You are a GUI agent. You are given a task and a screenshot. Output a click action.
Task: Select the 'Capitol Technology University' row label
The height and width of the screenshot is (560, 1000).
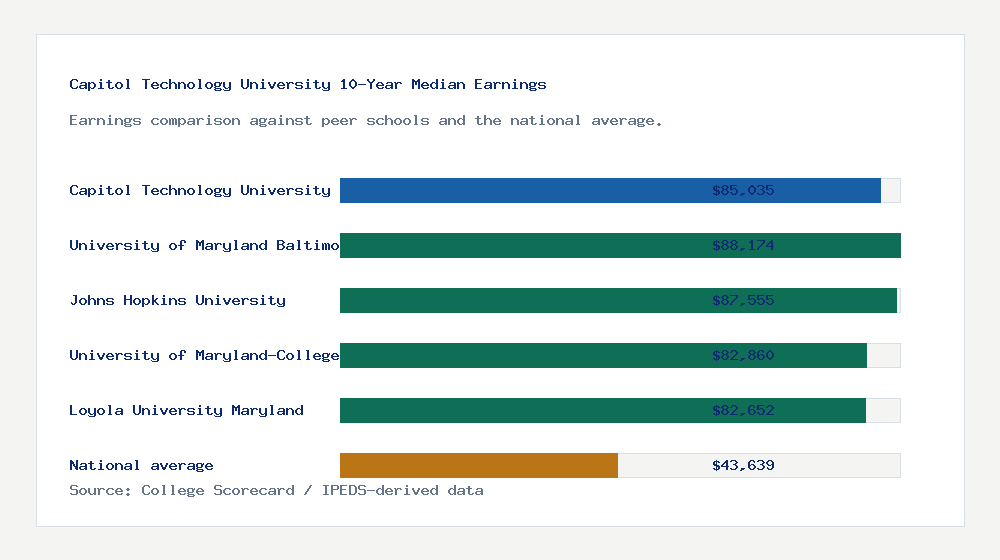[200, 190]
